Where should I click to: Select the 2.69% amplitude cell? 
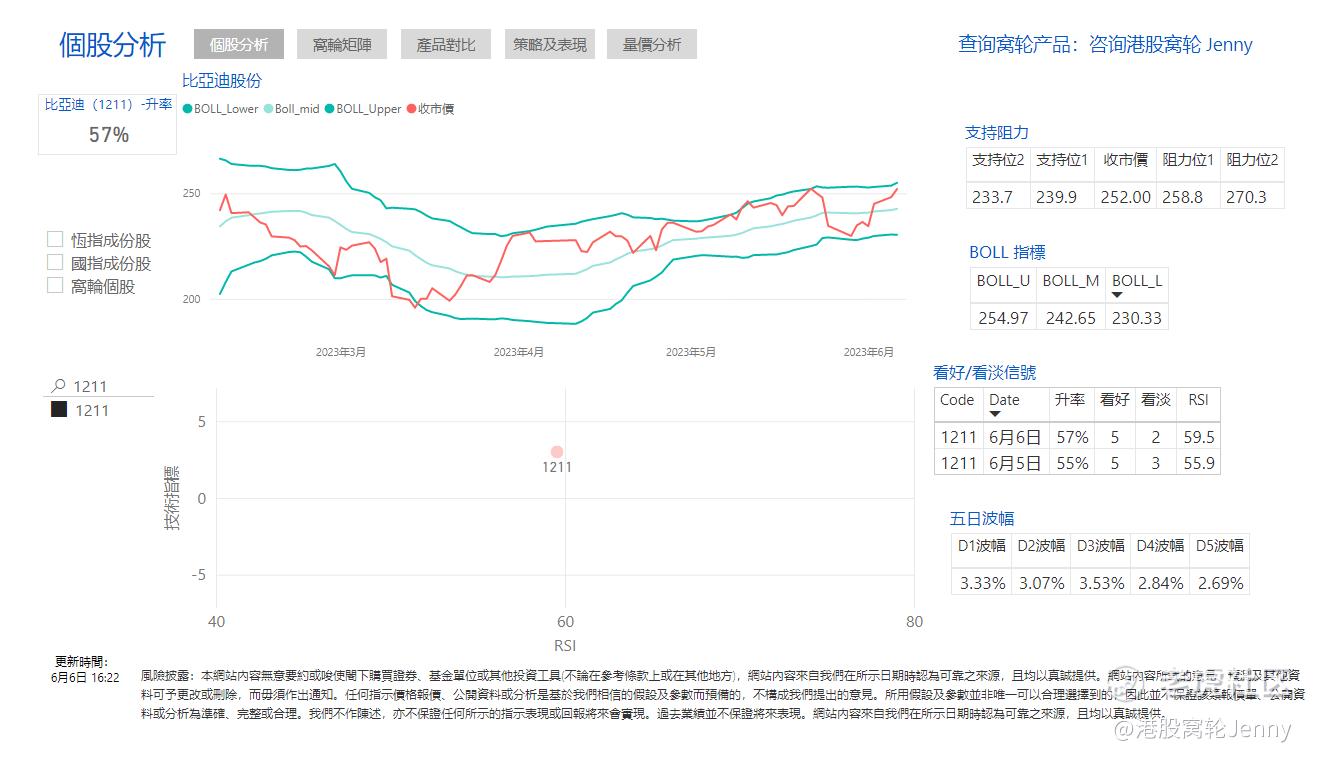tap(1220, 583)
